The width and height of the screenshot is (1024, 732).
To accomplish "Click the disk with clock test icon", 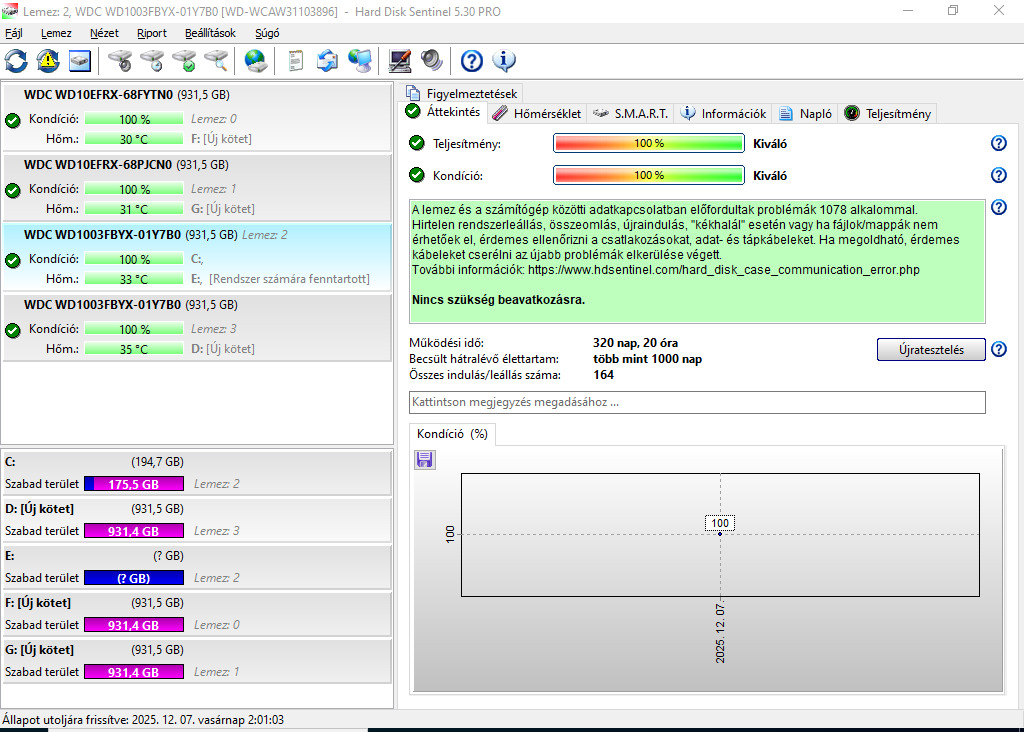I will tap(152, 61).
